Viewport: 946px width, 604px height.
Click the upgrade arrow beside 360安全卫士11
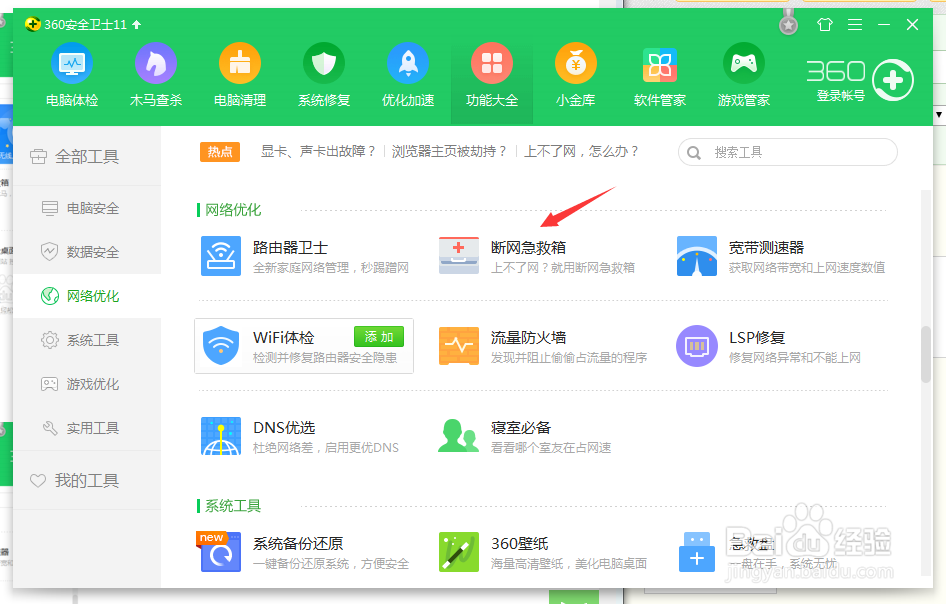136,24
